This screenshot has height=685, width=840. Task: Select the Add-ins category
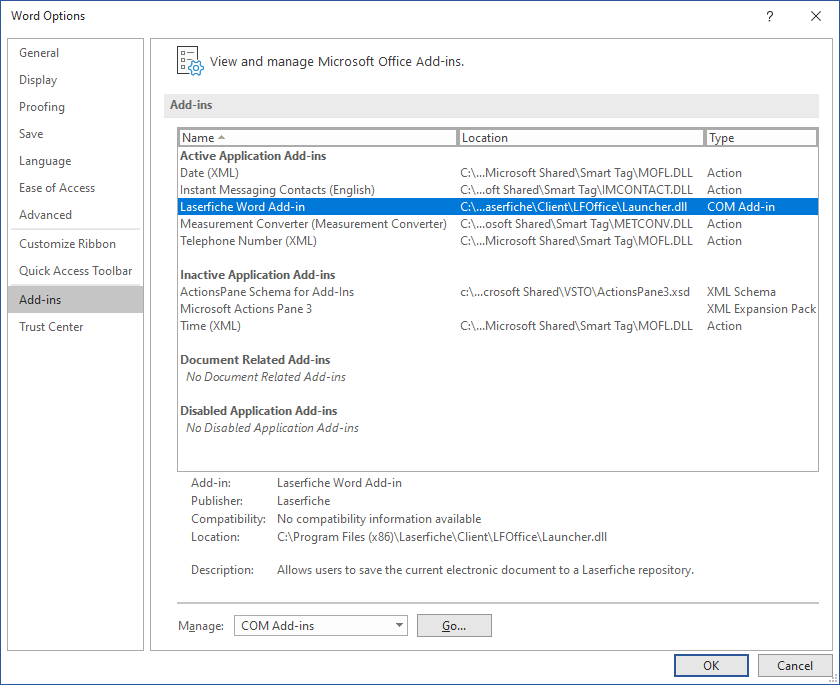coord(76,299)
